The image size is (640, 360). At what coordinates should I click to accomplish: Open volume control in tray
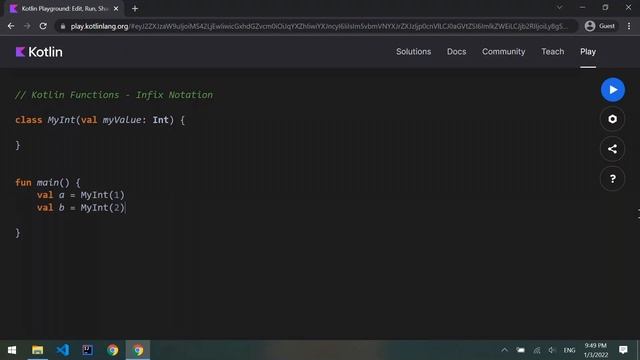point(552,350)
